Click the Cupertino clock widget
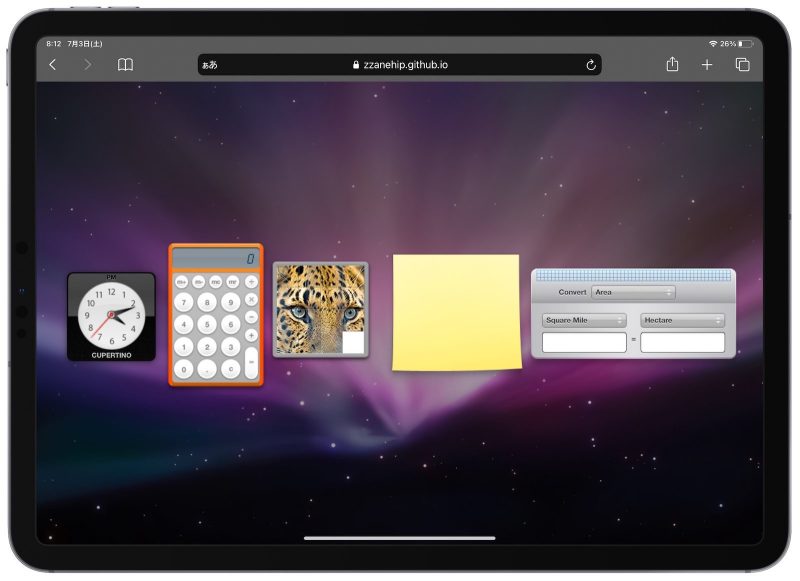The height and width of the screenshot is (581, 800). point(110,313)
